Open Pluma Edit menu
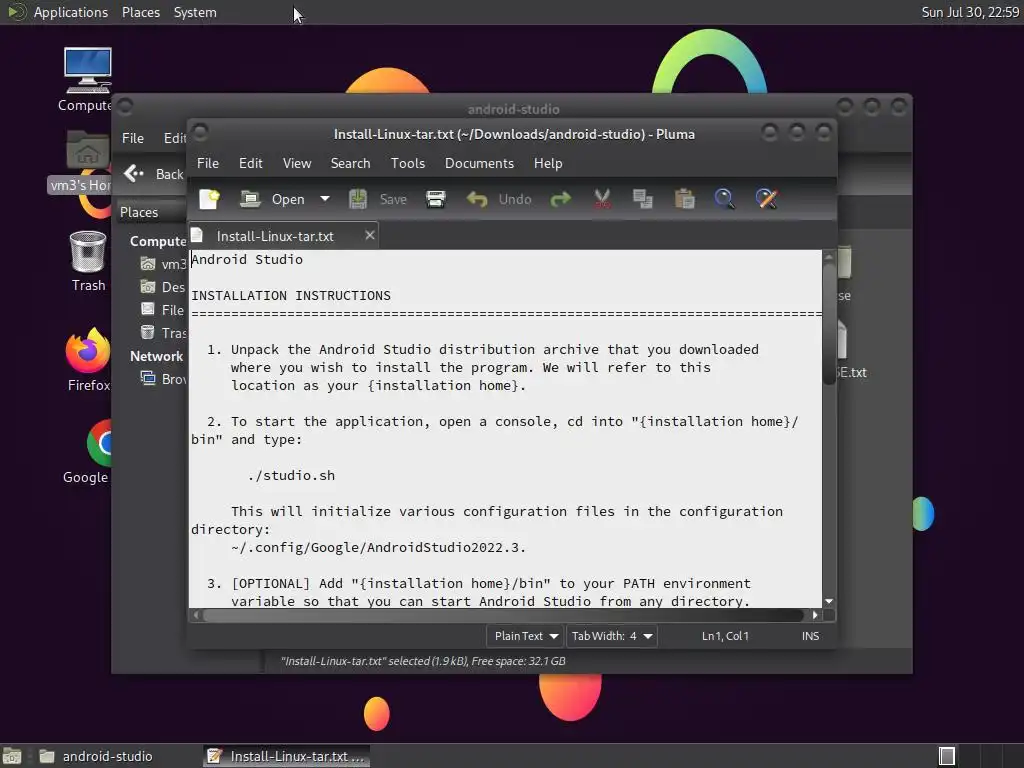The height and width of the screenshot is (768, 1024). coord(250,163)
